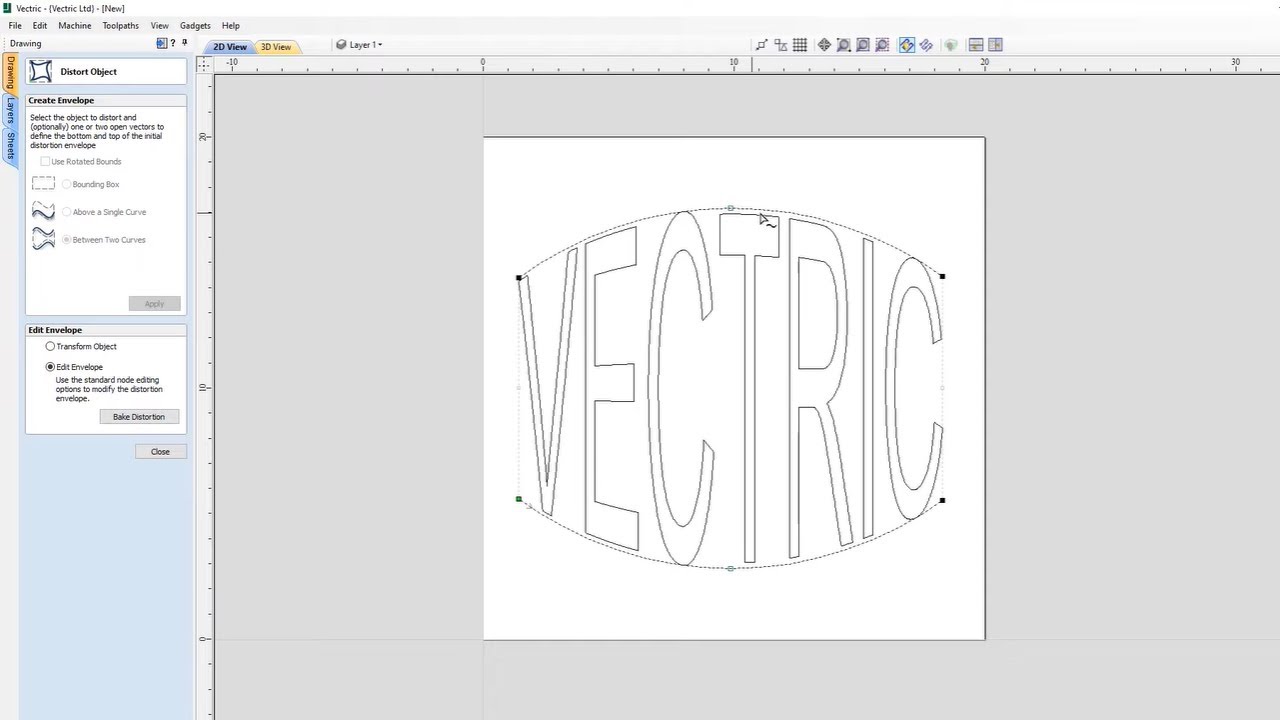The width and height of the screenshot is (1280, 720).
Task: Click the Bounding Box envelope icon
Action: 43,183
